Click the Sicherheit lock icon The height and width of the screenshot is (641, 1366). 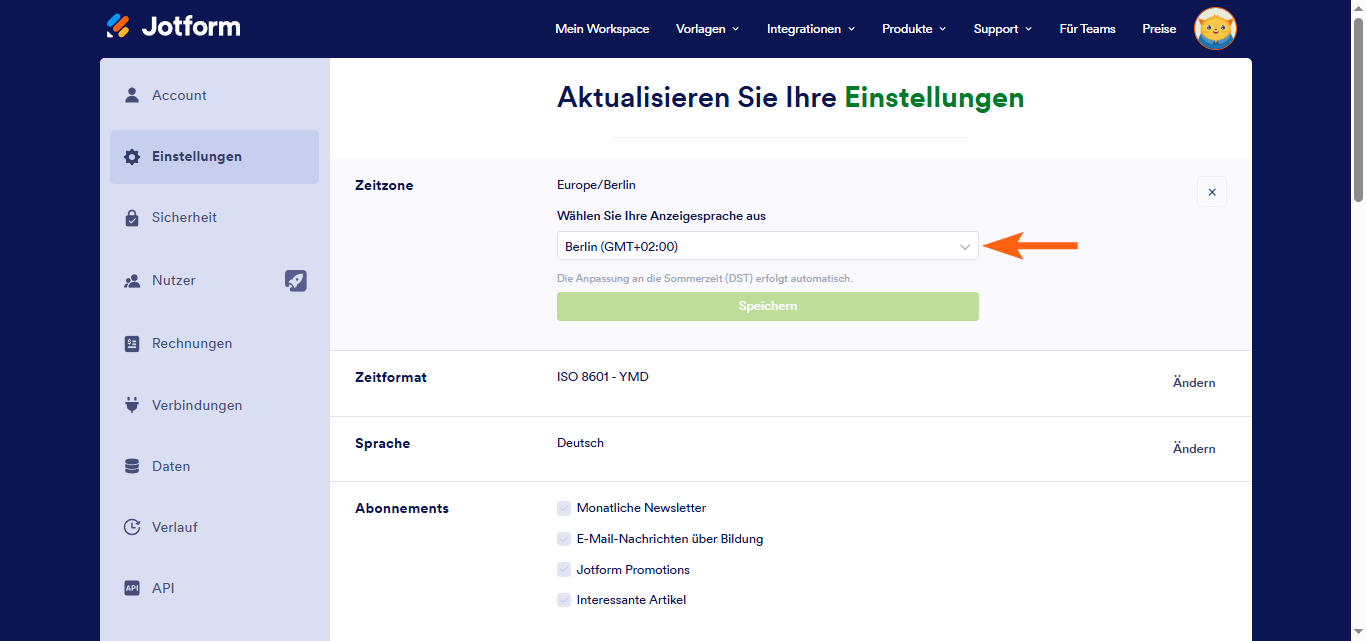point(131,217)
